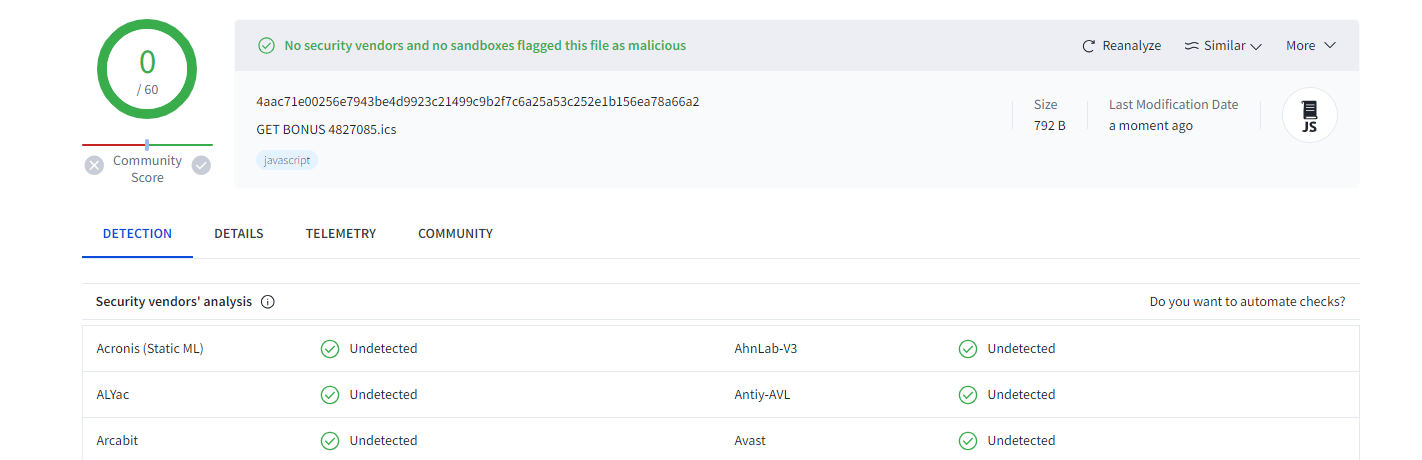
Task: Click the AhnLab-V3 Undetected checkmark icon
Action: click(x=968, y=349)
